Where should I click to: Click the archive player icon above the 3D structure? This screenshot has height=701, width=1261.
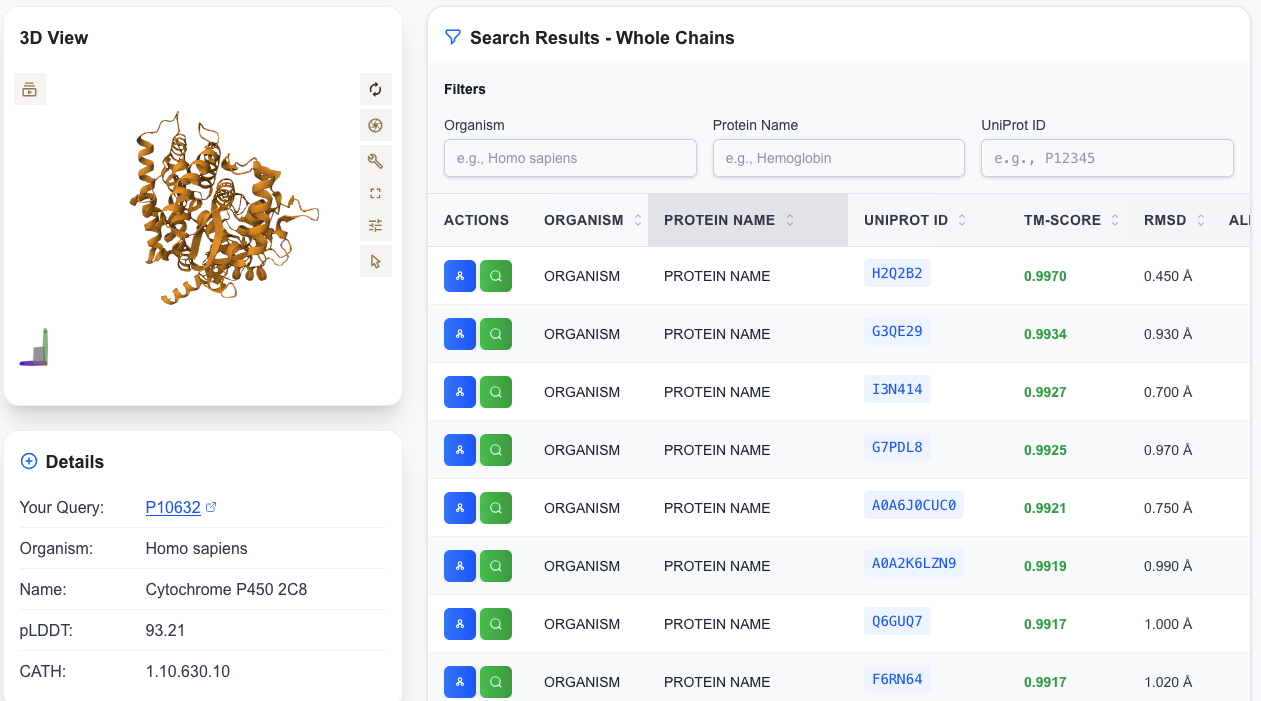[29, 88]
